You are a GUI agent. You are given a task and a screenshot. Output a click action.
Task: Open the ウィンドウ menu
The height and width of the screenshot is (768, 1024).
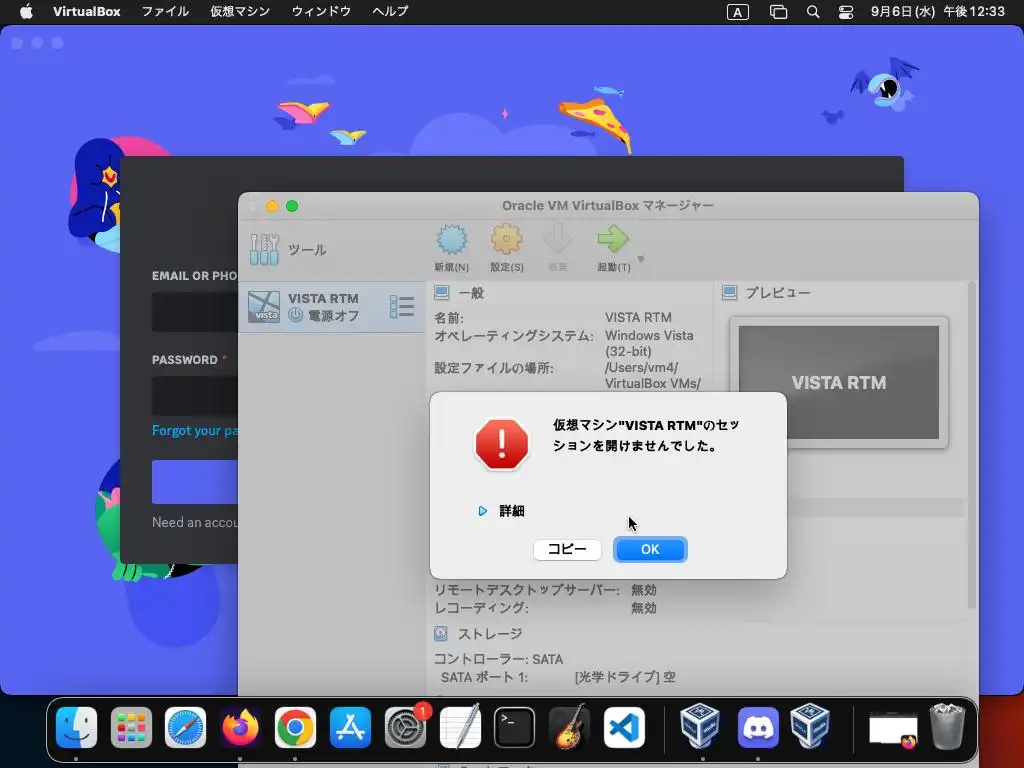tap(321, 11)
